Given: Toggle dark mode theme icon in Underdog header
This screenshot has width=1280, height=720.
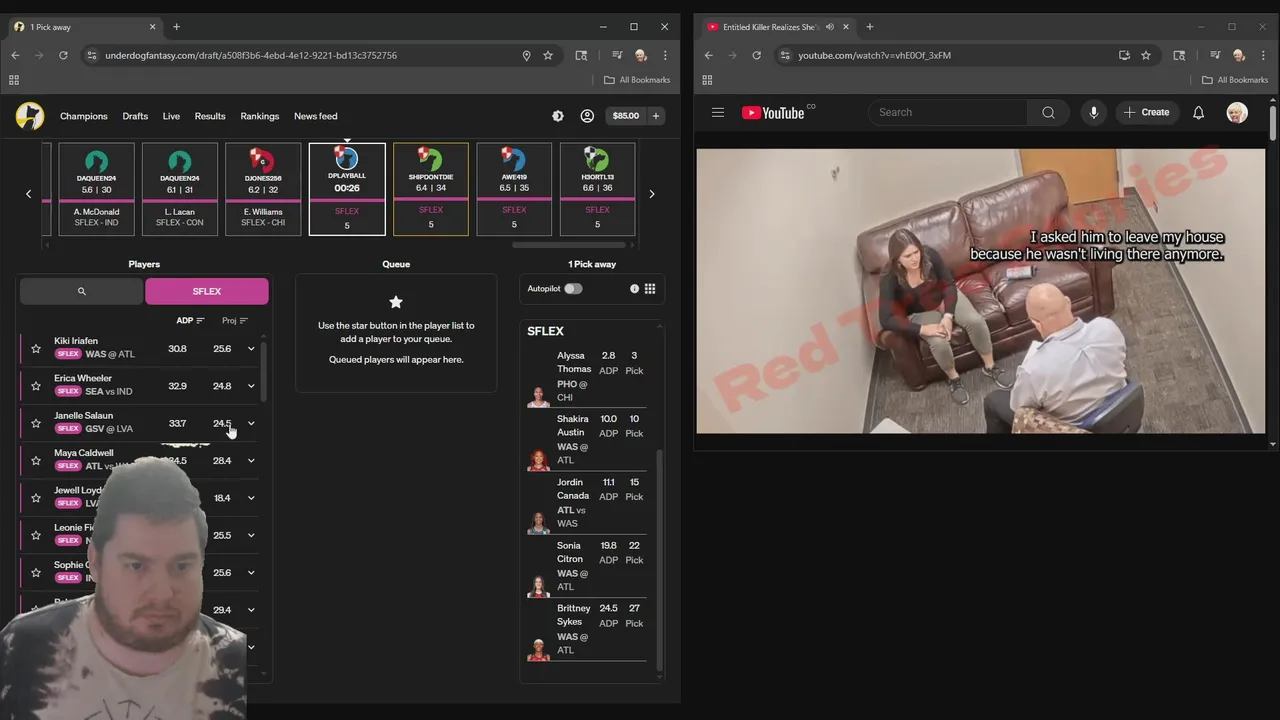Looking at the screenshot, I should click(x=558, y=116).
